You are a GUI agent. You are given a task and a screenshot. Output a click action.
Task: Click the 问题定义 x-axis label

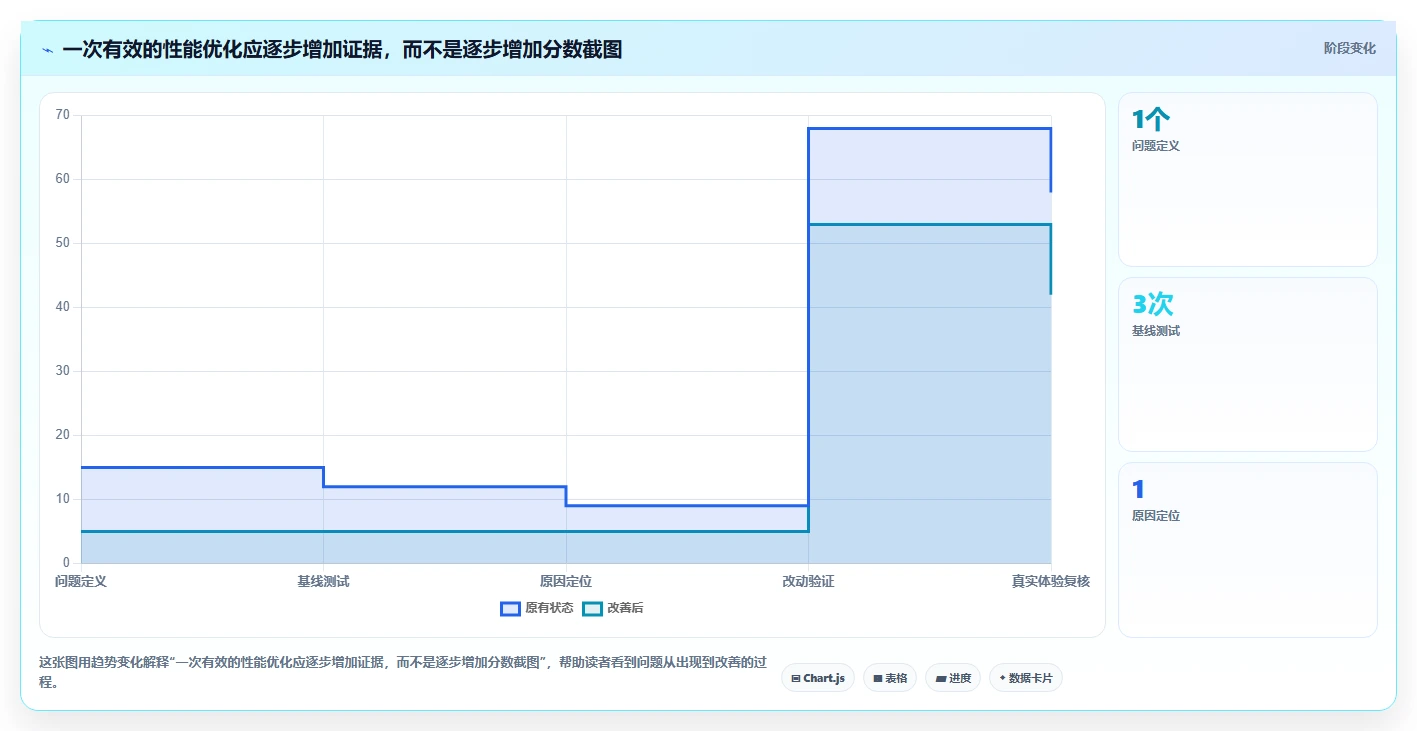point(81,581)
